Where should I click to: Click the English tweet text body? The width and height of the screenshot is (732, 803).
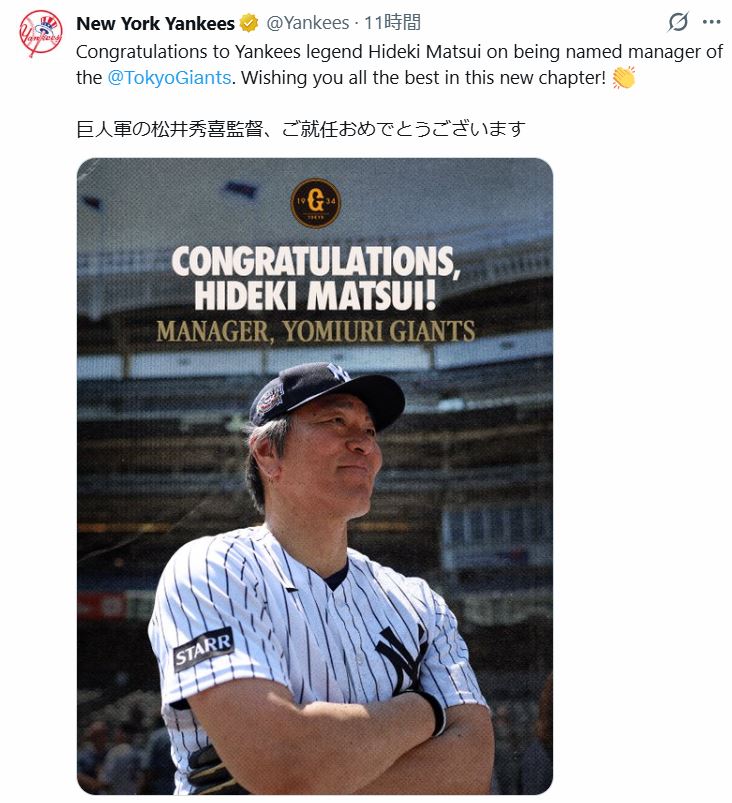tap(399, 65)
